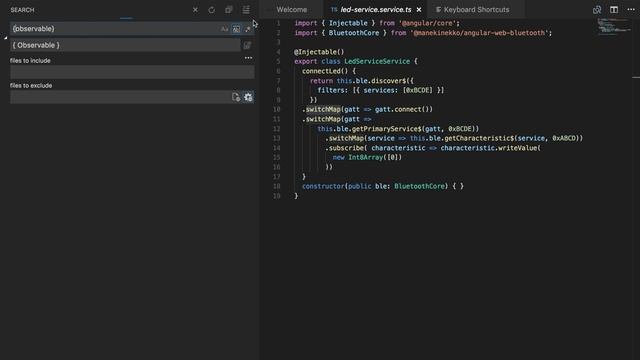Open editor More Actions menu
This screenshot has height=360, width=640.
[x=631, y=9]
